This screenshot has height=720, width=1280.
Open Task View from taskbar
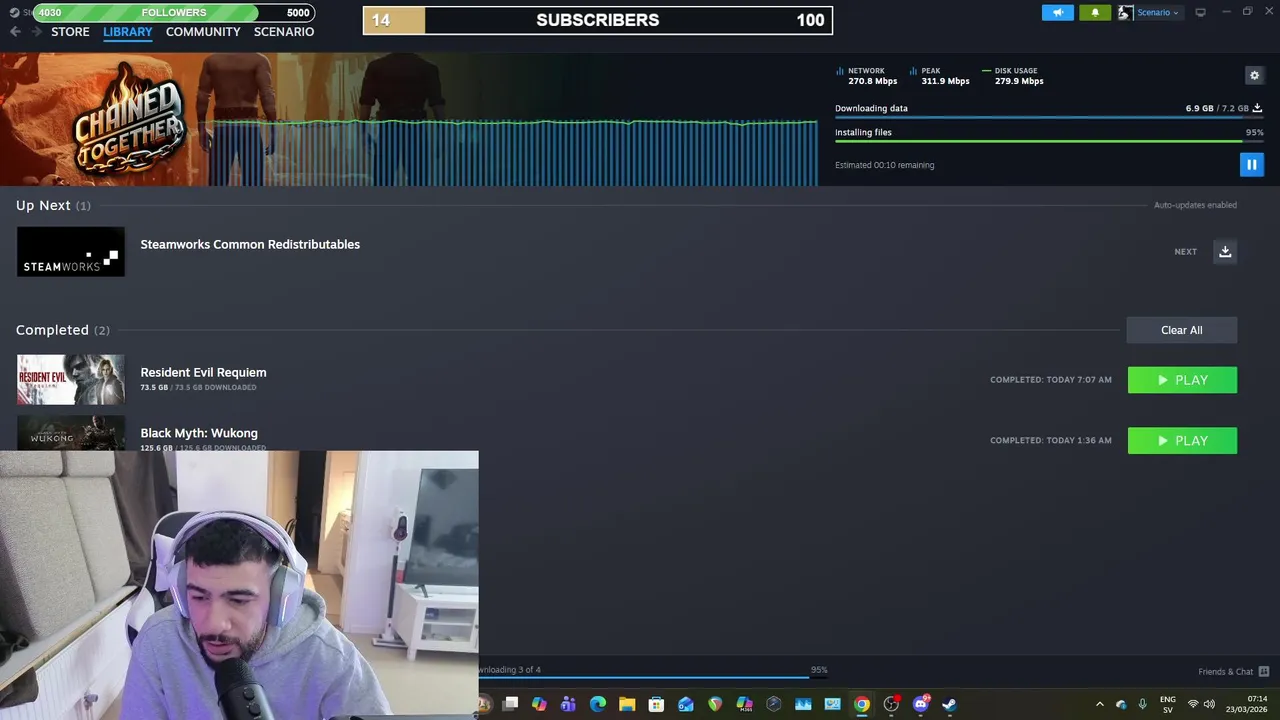[510, 704]
